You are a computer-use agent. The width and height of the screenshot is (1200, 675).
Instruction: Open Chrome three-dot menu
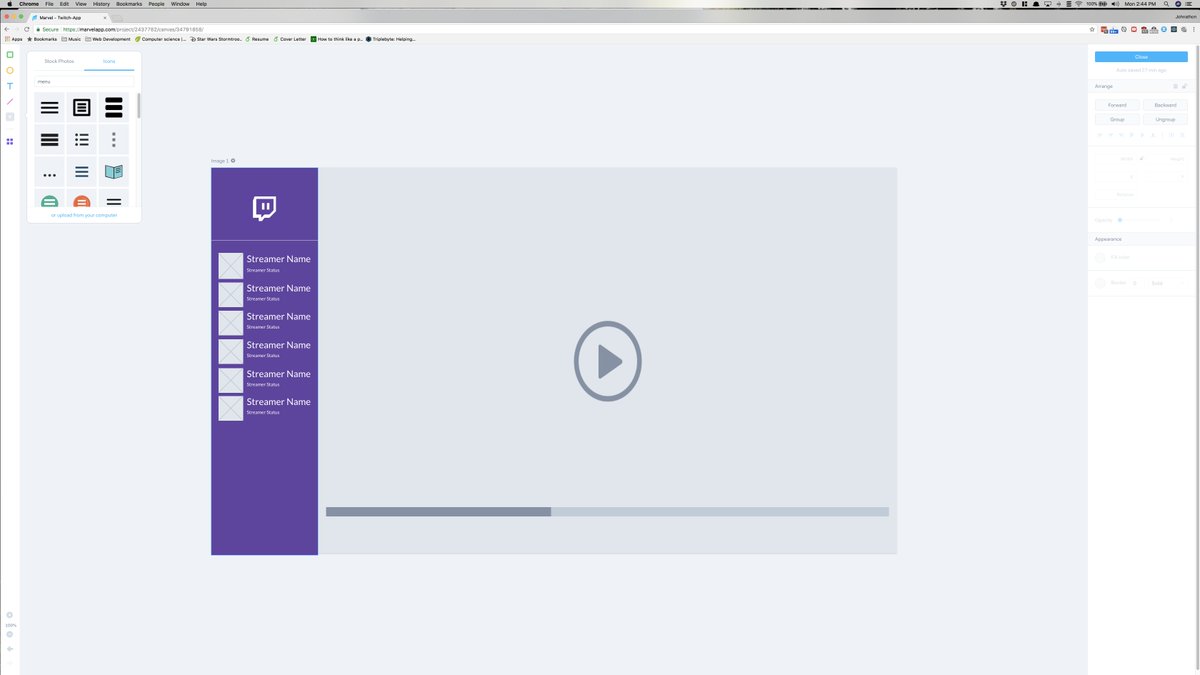[x=1192, y=29]
